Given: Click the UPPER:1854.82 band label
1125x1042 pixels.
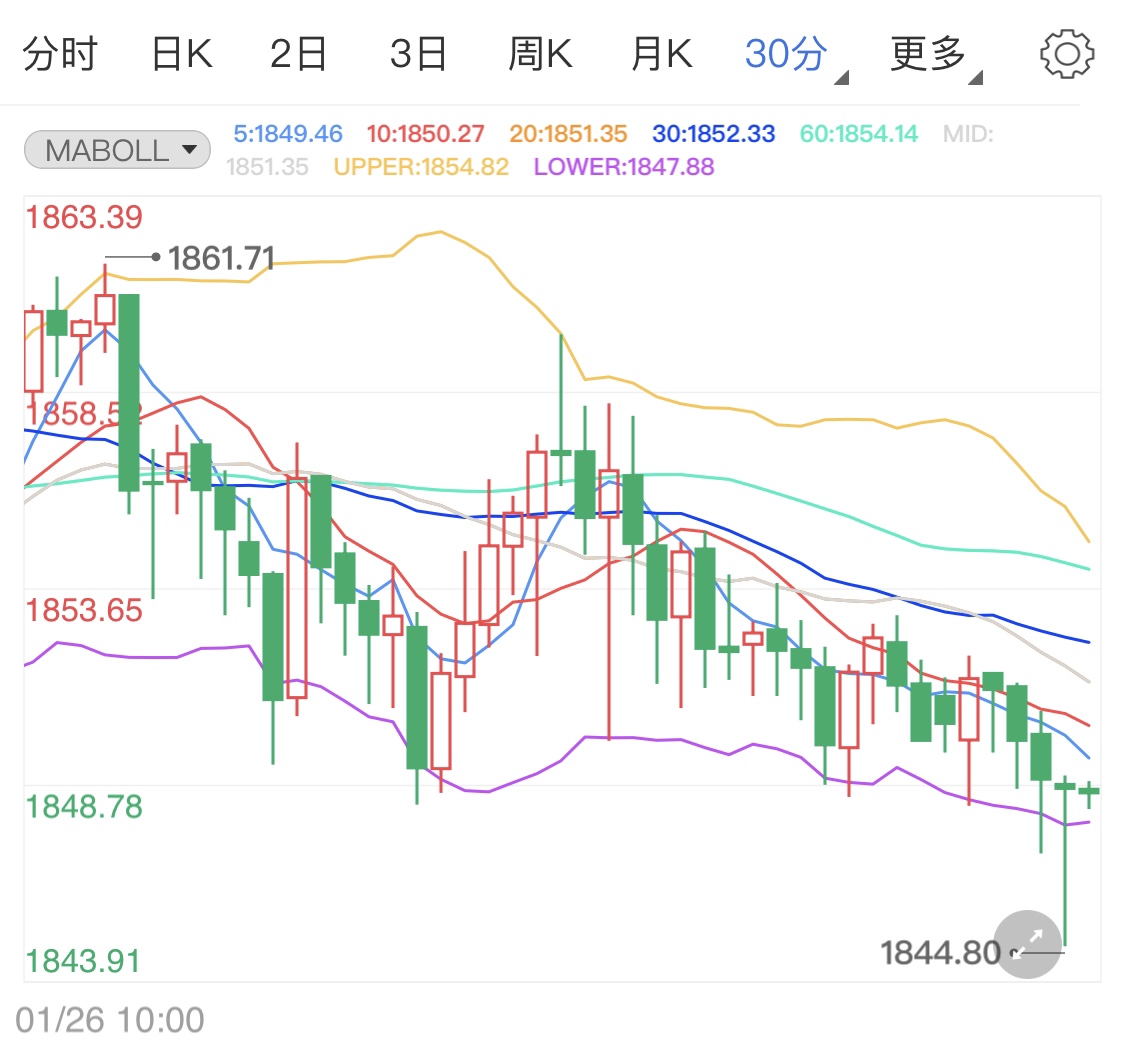Looking at the screenshot, I should click(421, 167).
